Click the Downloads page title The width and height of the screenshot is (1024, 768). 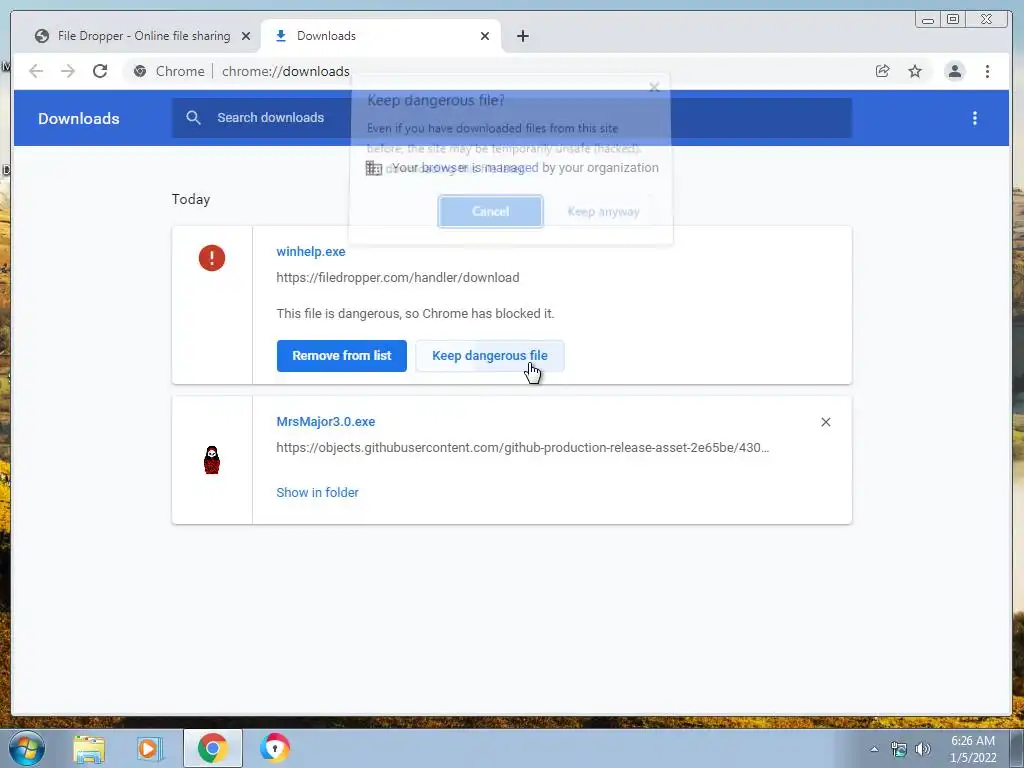[78, 119]
